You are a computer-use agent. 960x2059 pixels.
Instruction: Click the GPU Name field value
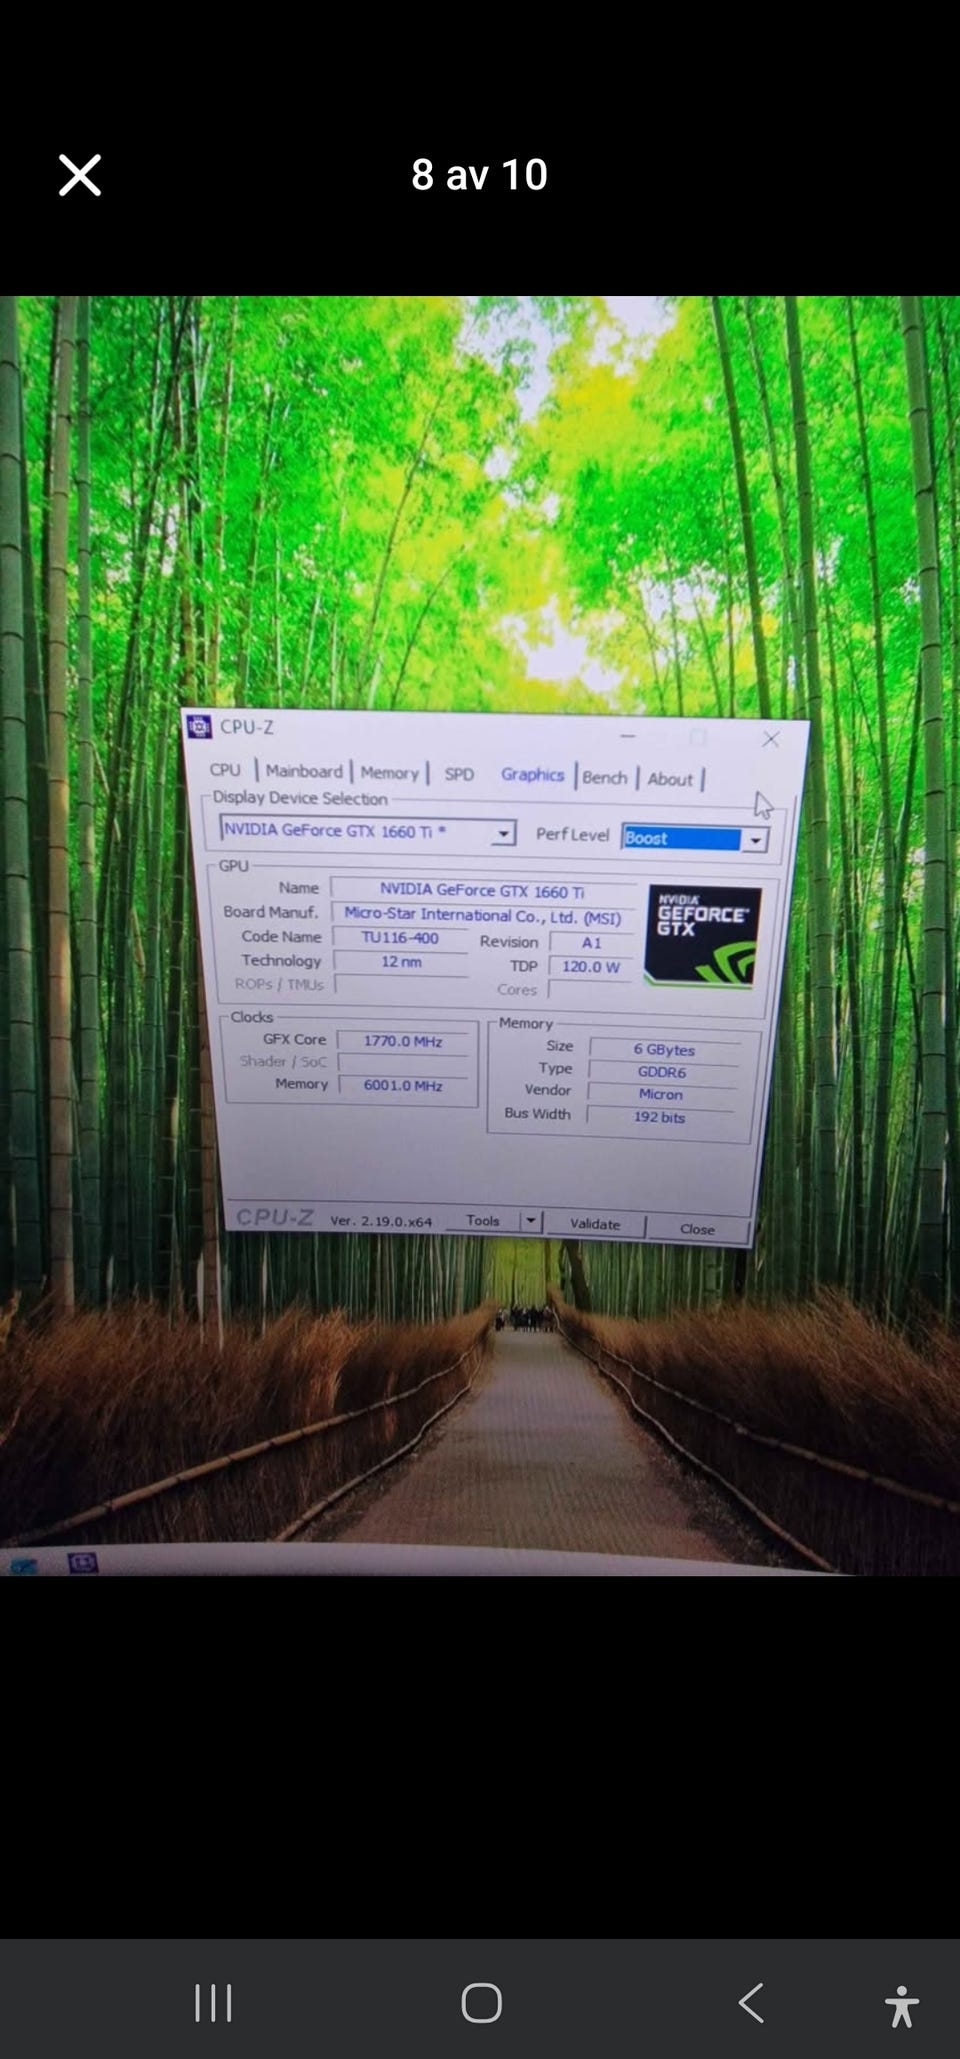tap(482, 890)
